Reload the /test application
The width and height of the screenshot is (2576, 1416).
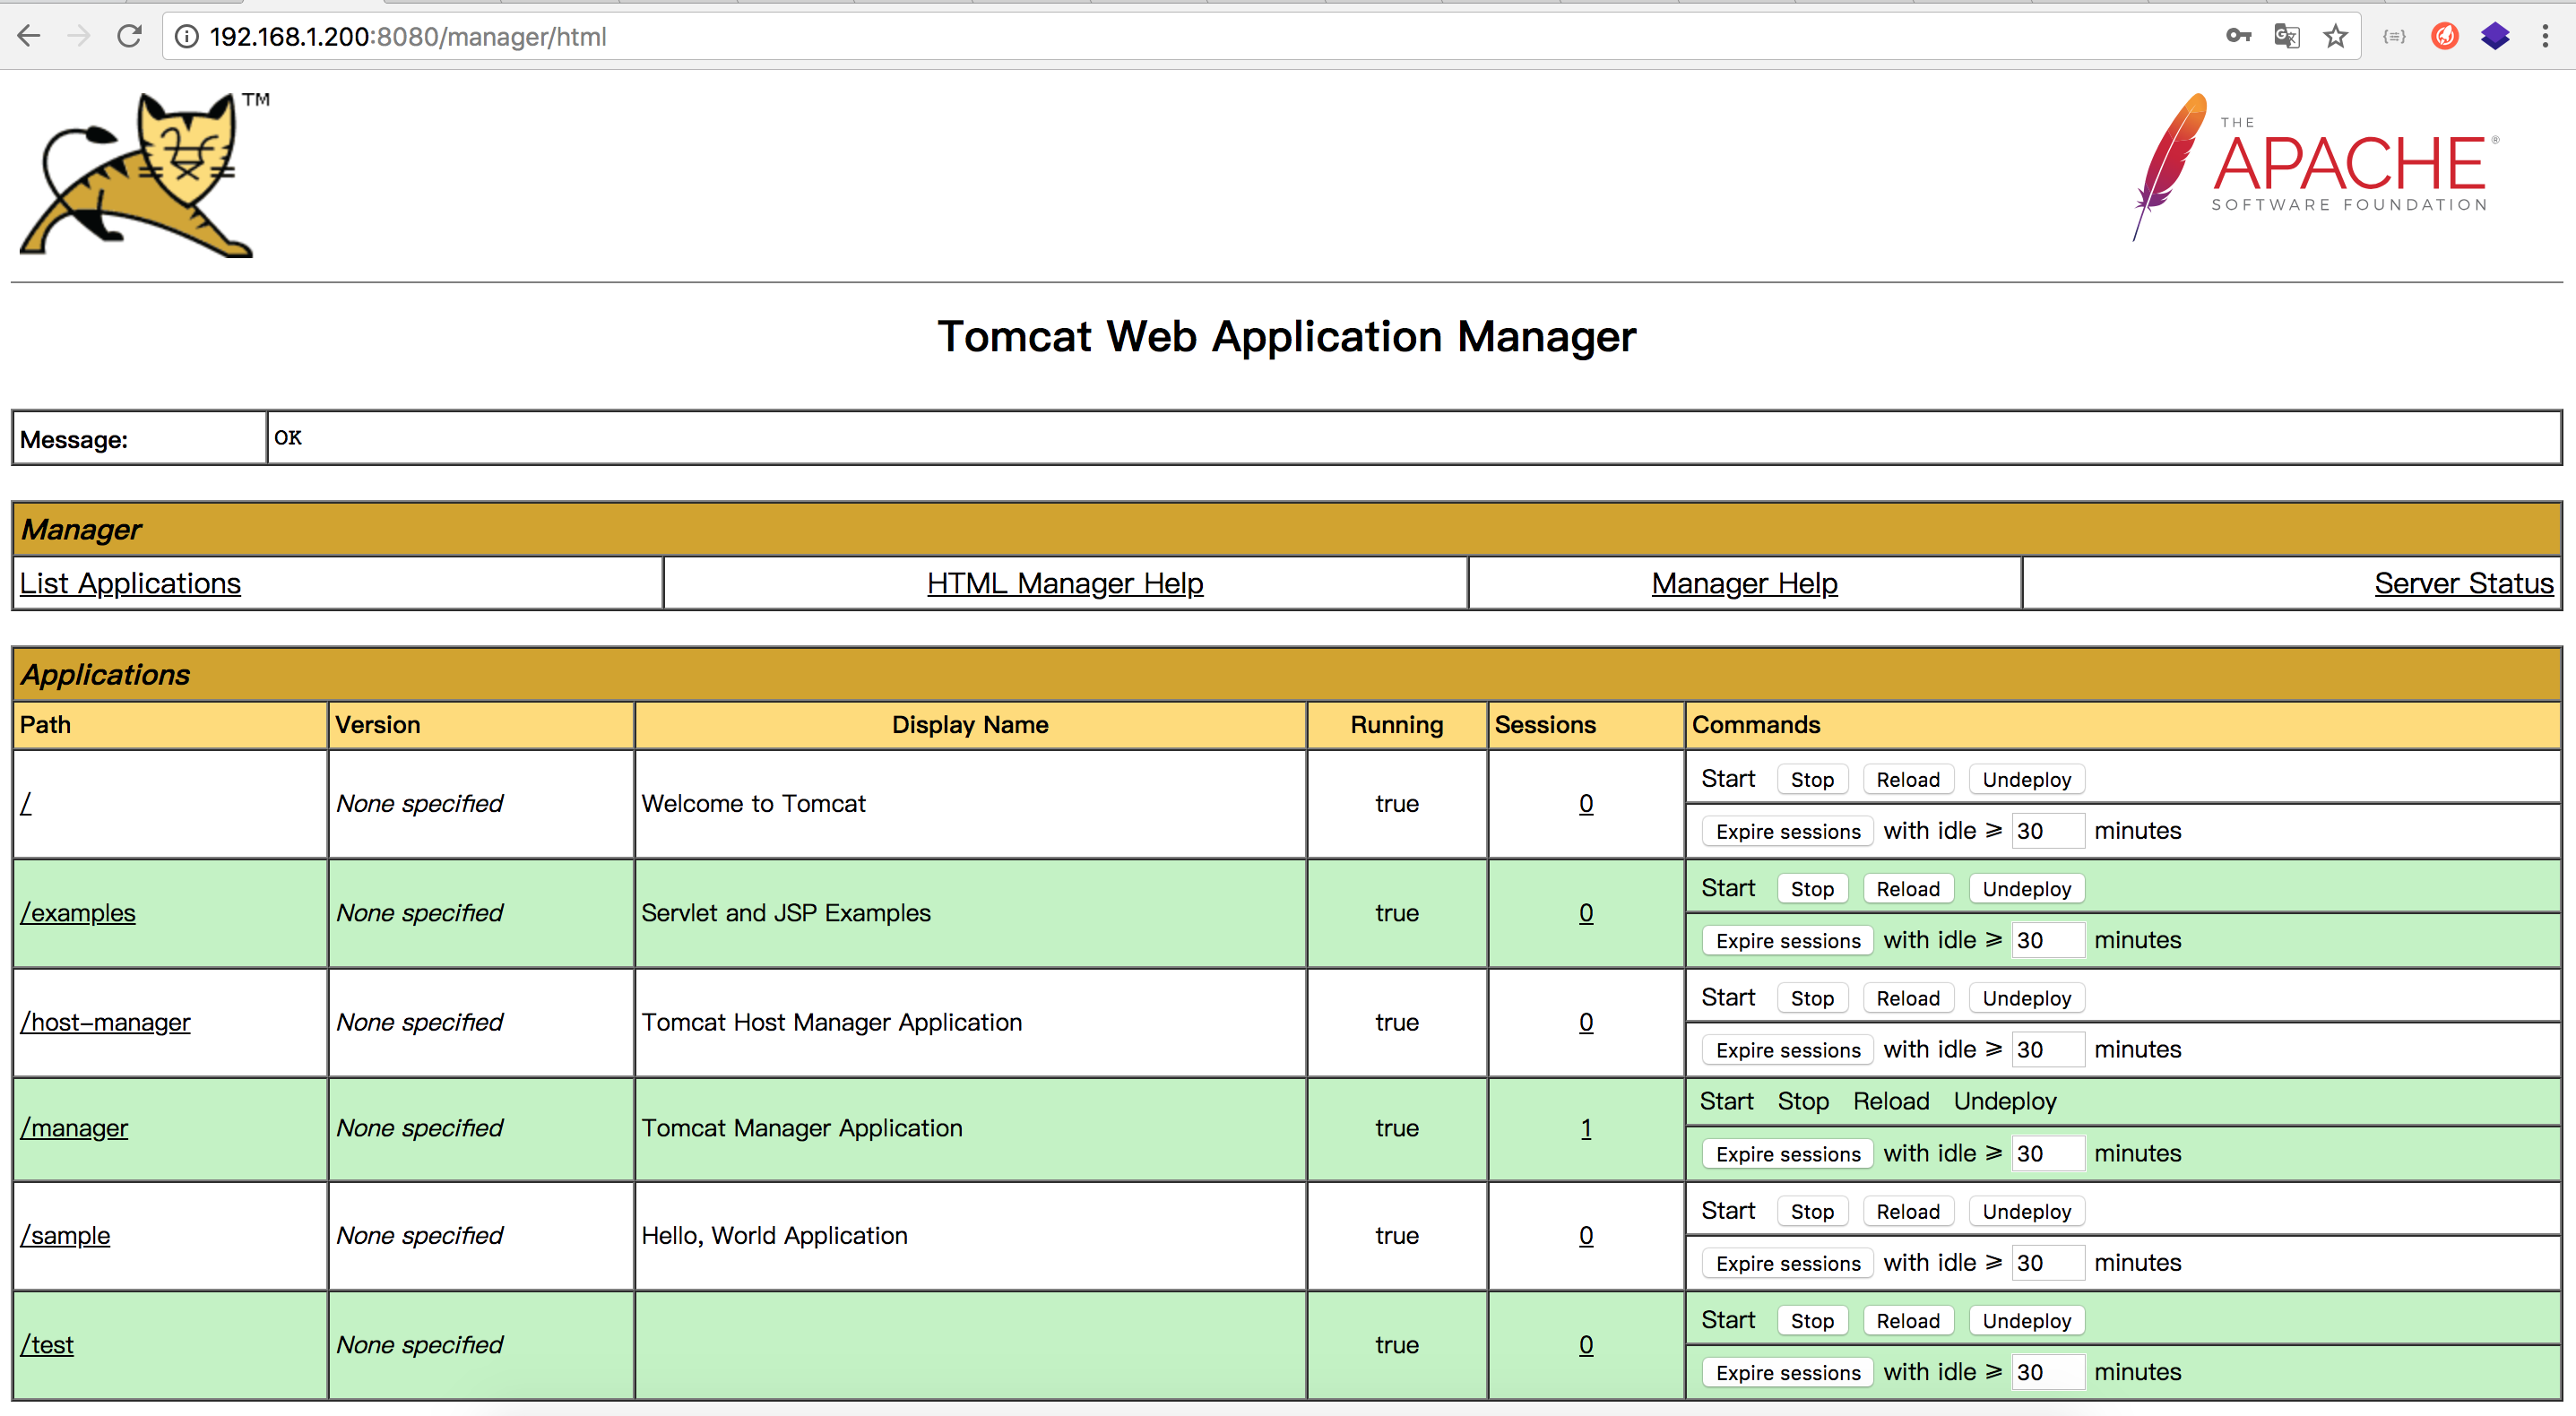1908,1321
